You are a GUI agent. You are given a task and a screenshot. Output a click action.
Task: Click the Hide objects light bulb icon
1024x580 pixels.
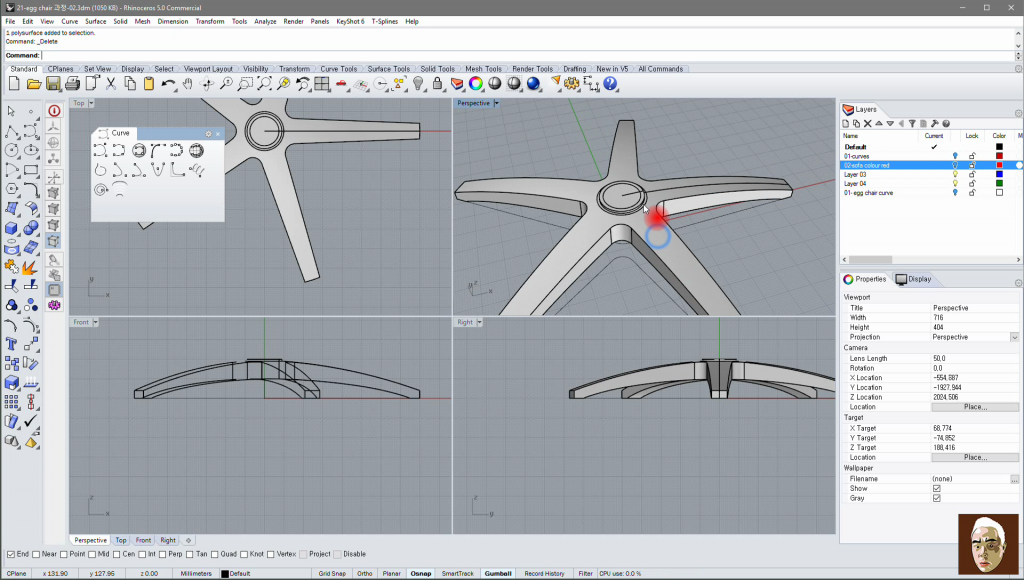tap(419, 84)
